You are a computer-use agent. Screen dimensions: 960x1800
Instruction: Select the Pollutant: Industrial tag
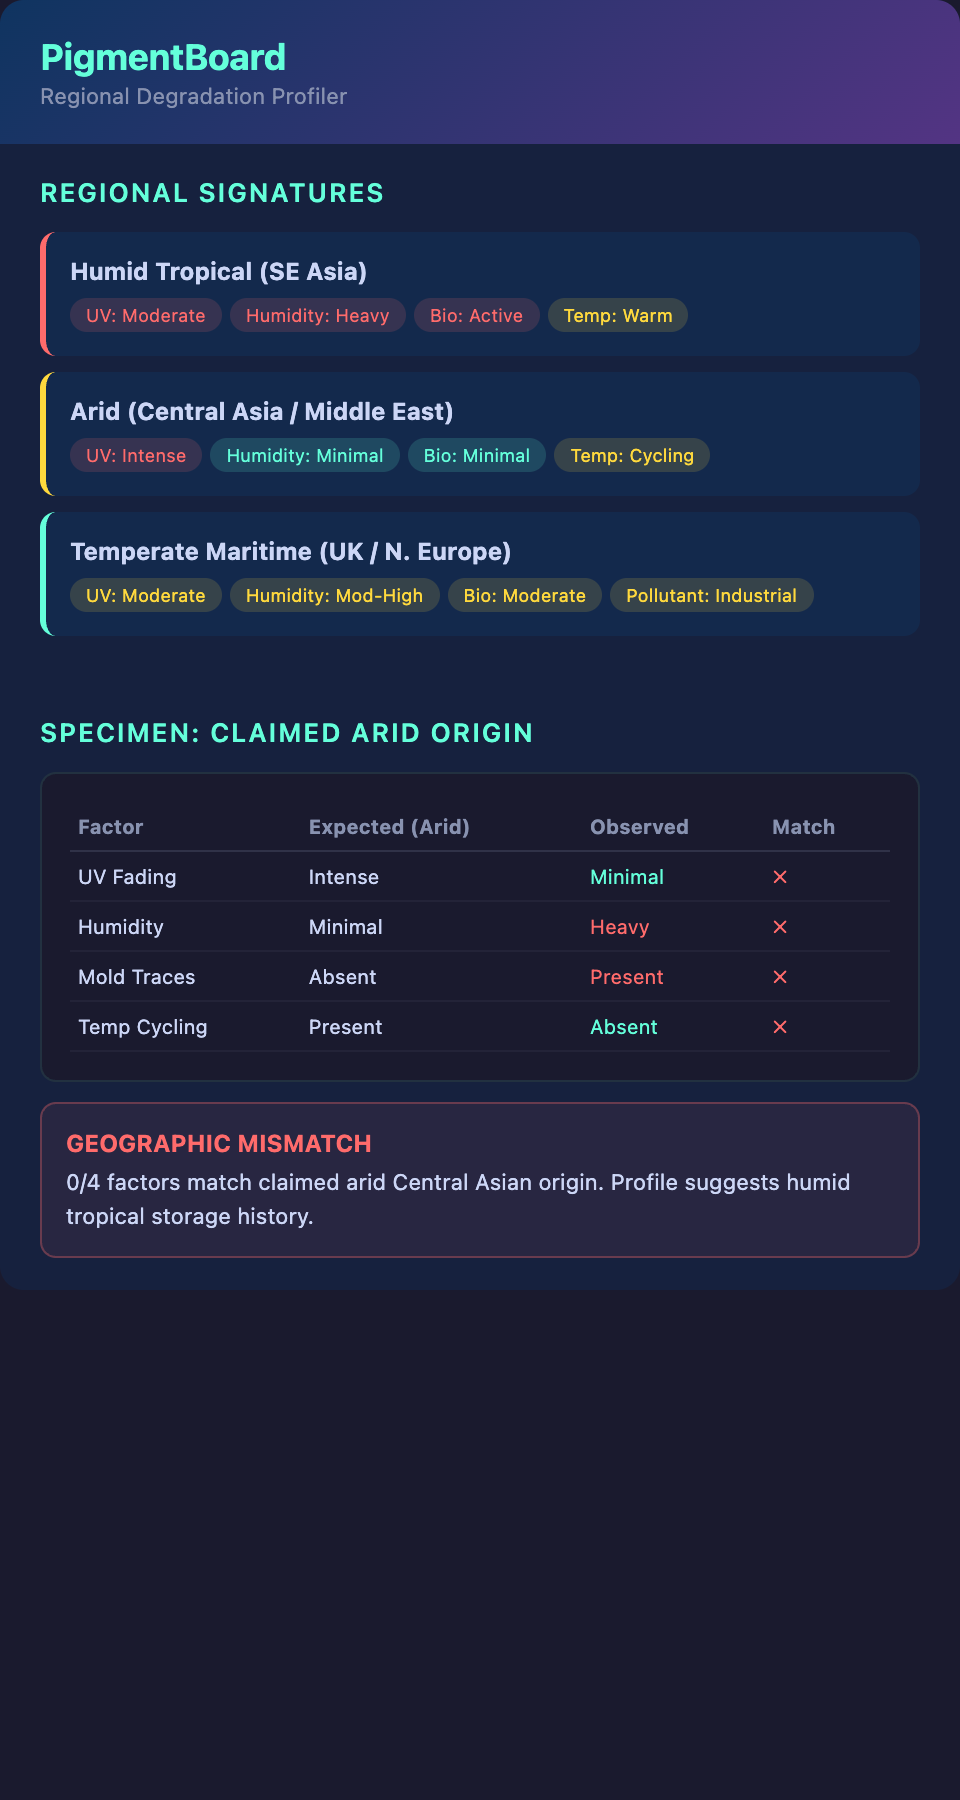711,596
